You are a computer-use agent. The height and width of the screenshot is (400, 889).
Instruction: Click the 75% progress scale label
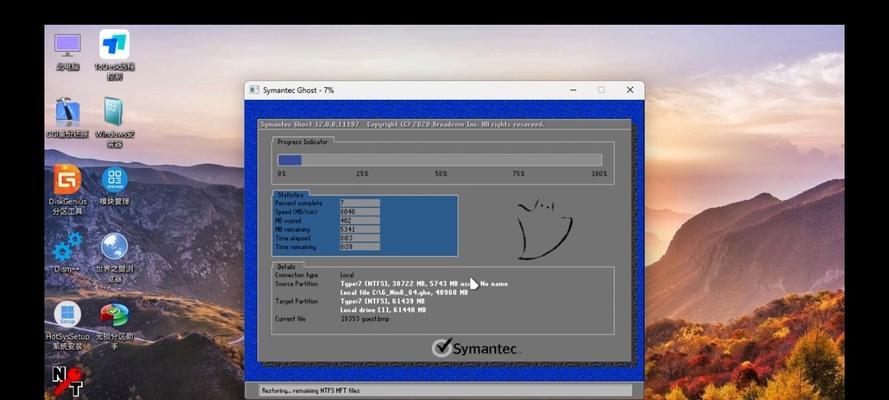click(518, 173)
